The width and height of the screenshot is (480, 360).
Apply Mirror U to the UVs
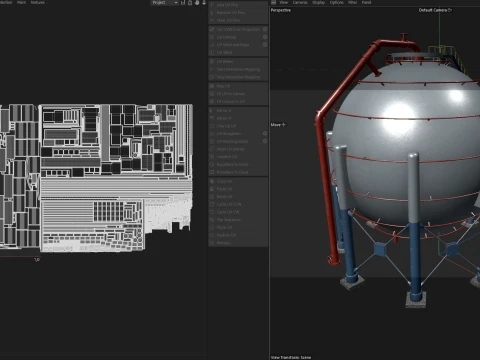click(x=238, y=110)
